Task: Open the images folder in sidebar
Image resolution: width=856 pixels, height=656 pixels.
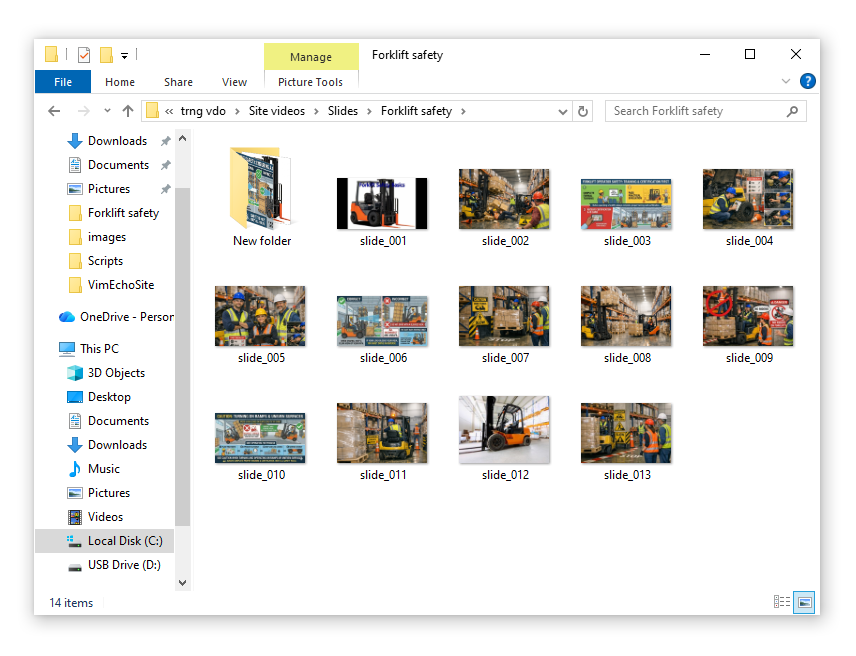Action: point(107,237)
